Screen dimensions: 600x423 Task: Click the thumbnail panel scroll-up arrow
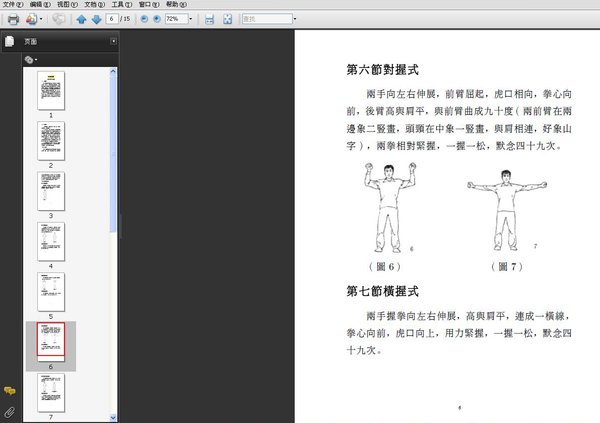113,71
